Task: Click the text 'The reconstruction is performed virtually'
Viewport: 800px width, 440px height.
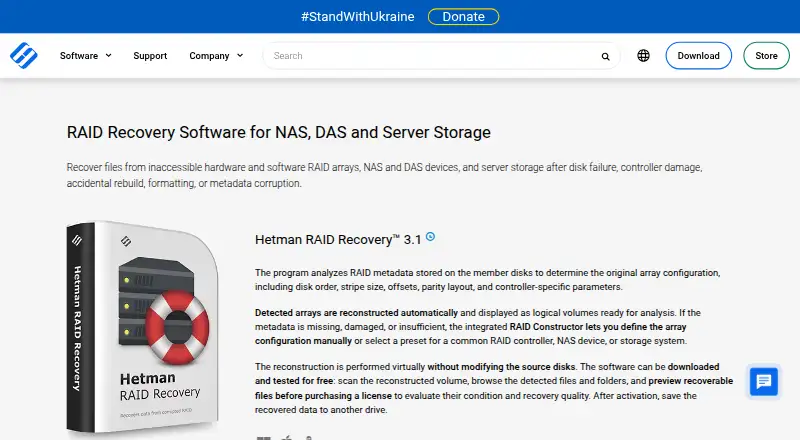Action: coord(340,366)
